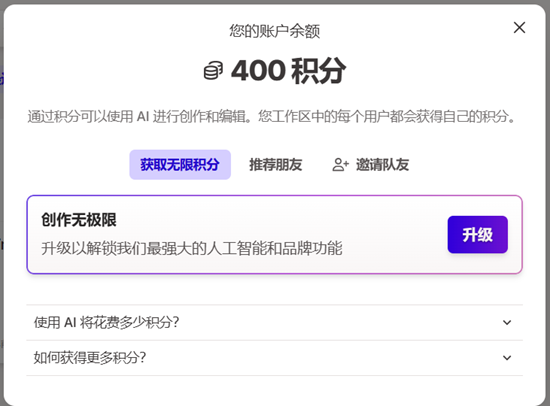Click the 您的账户余额 dialog title

click(x=275, y=31)
